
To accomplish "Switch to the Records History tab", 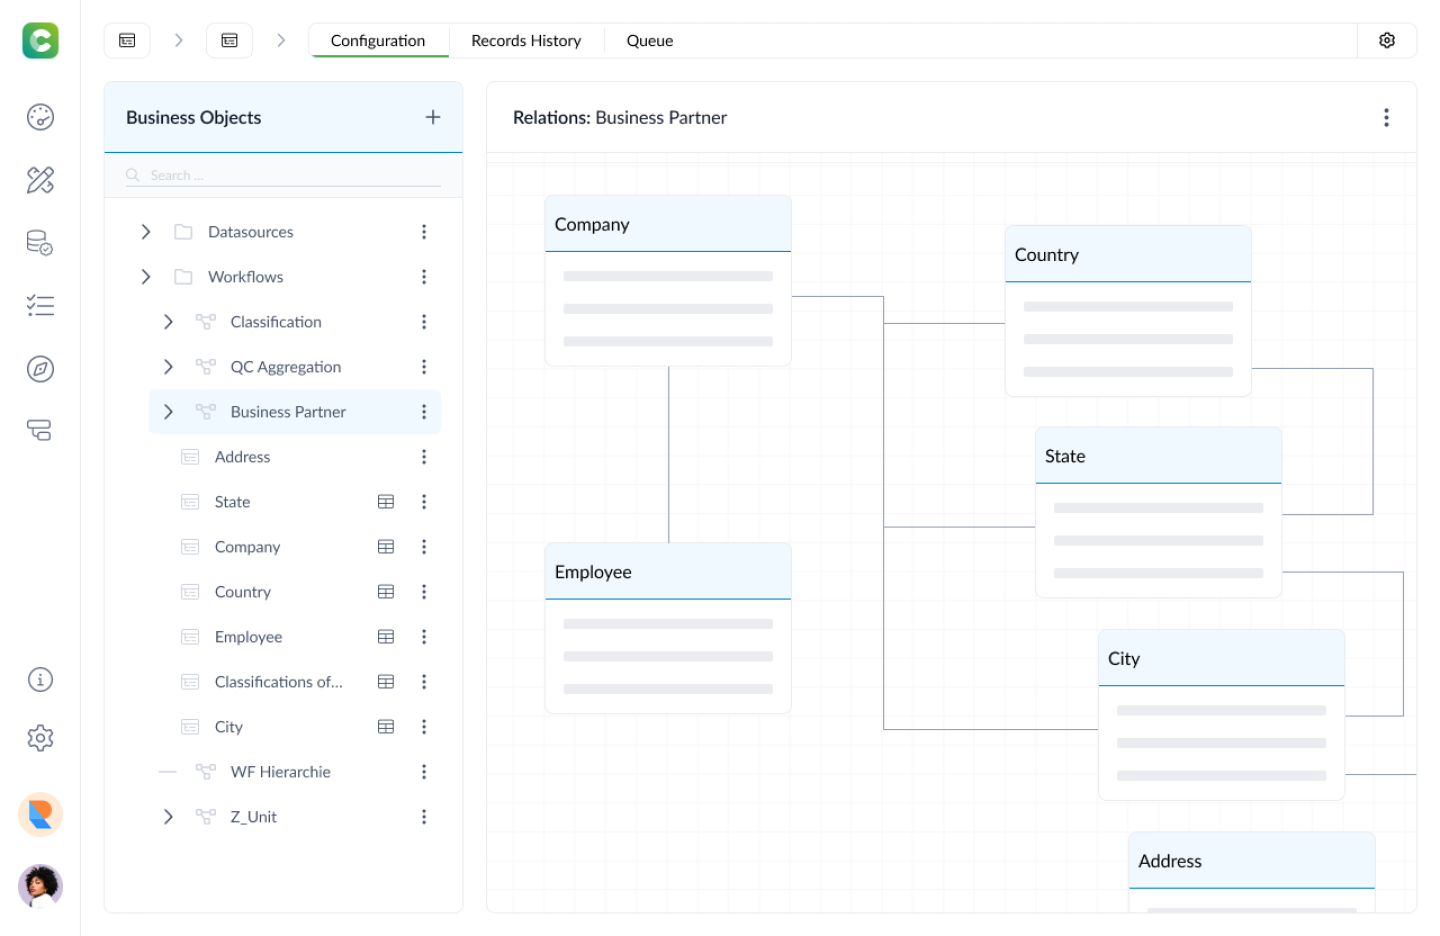I will pyautogui.click(x=526, y=41).
